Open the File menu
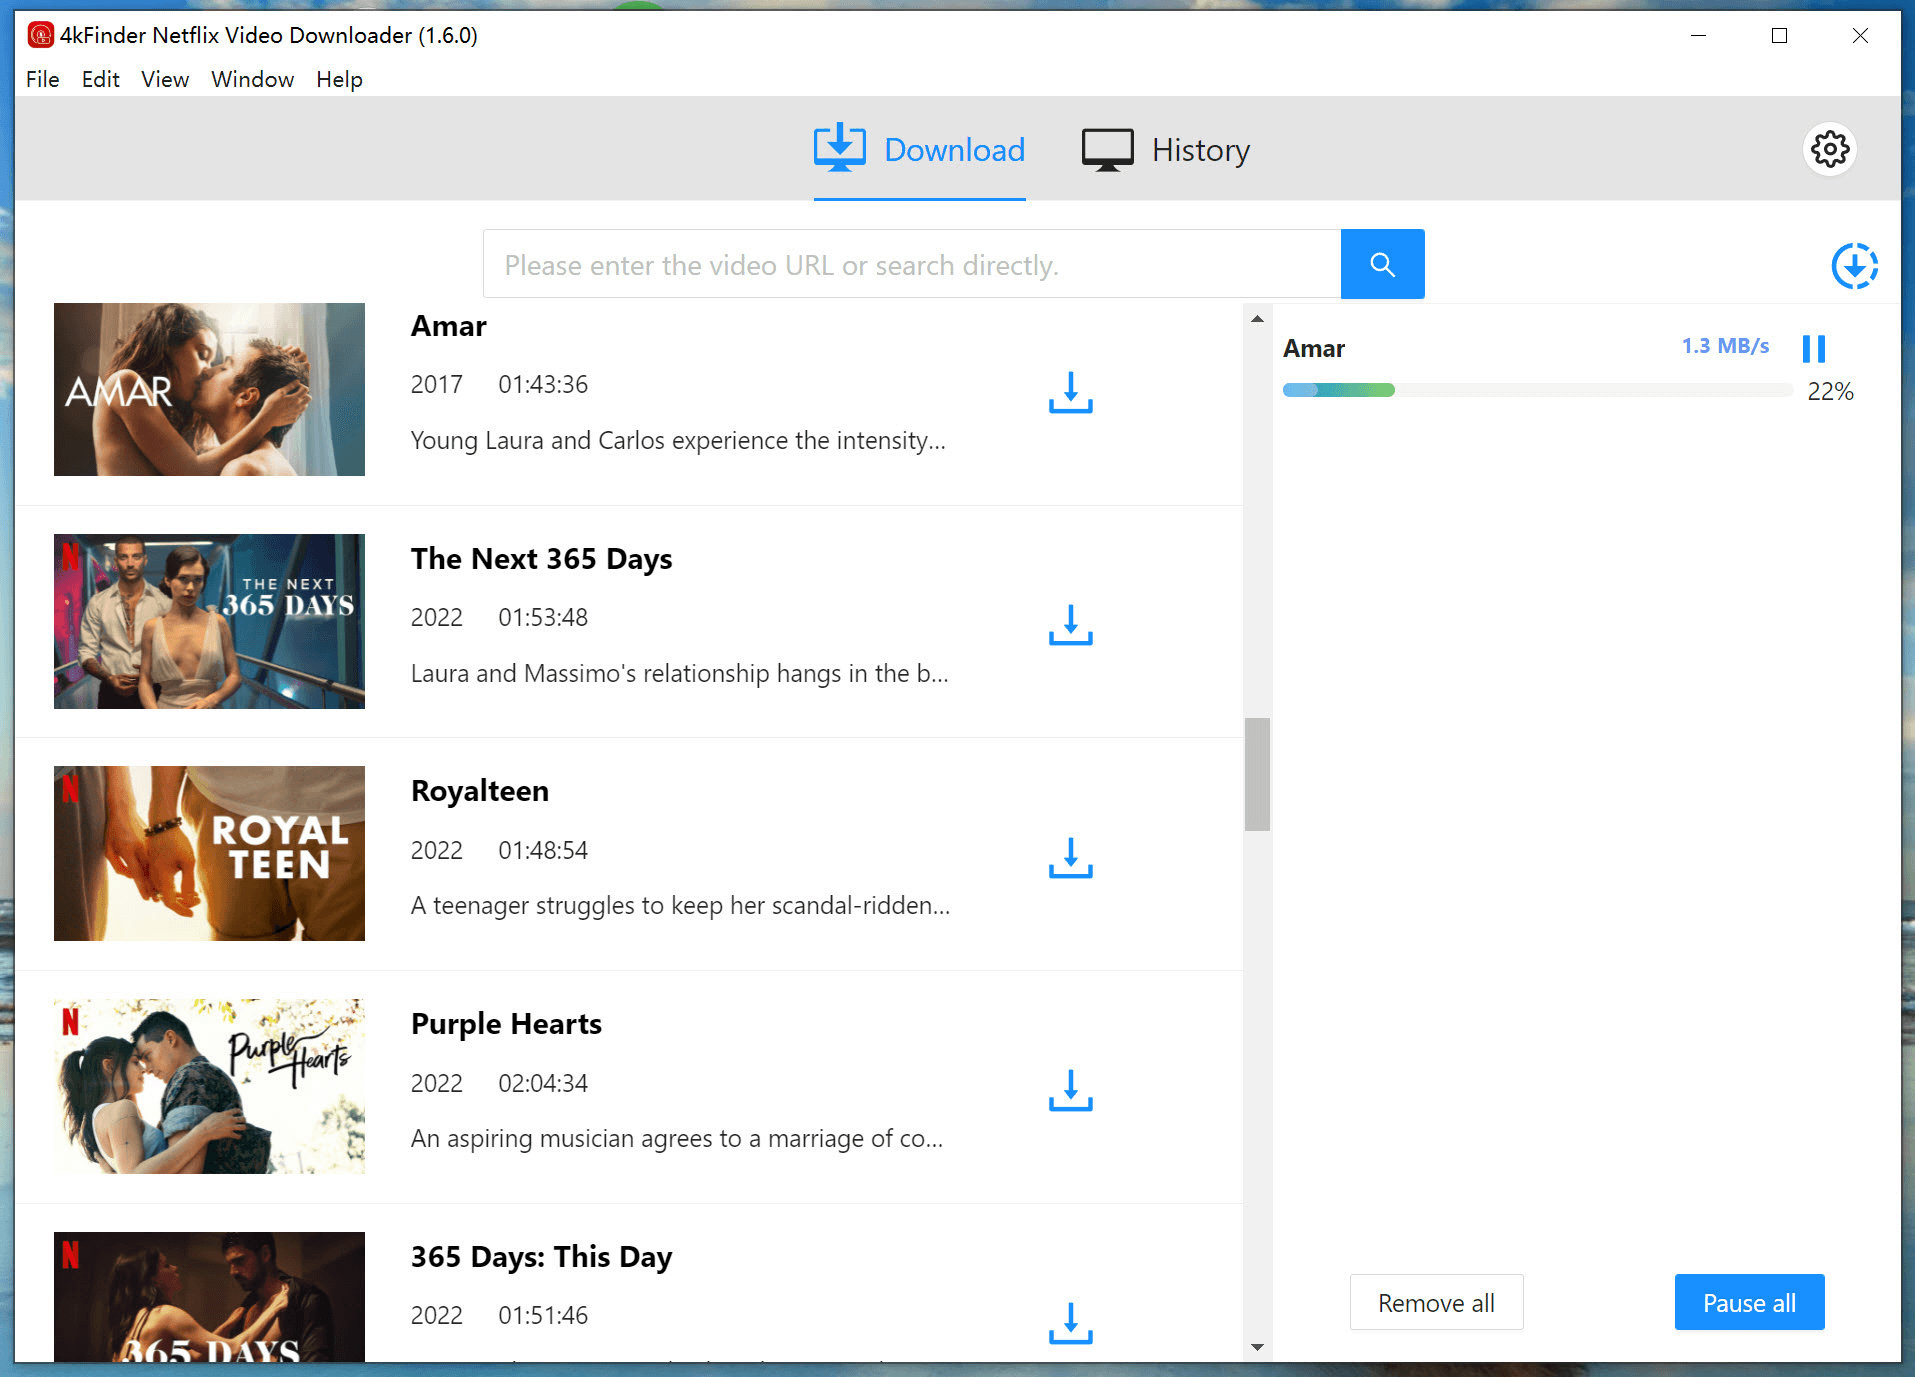Viewport: 1915px width, 1377px height. (43, 79)
